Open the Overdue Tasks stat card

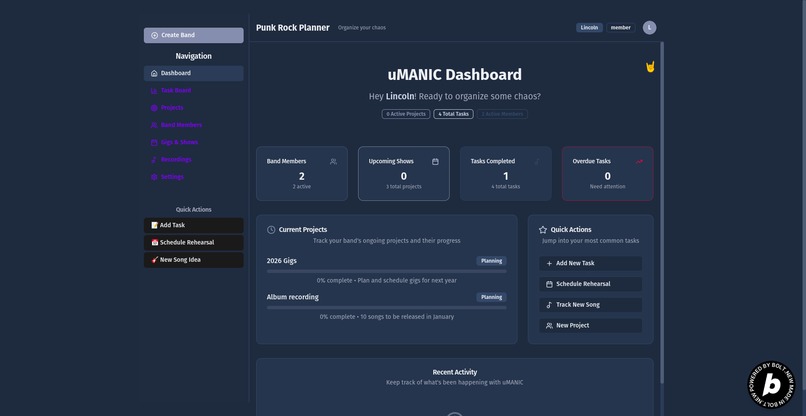coord(608,174)
